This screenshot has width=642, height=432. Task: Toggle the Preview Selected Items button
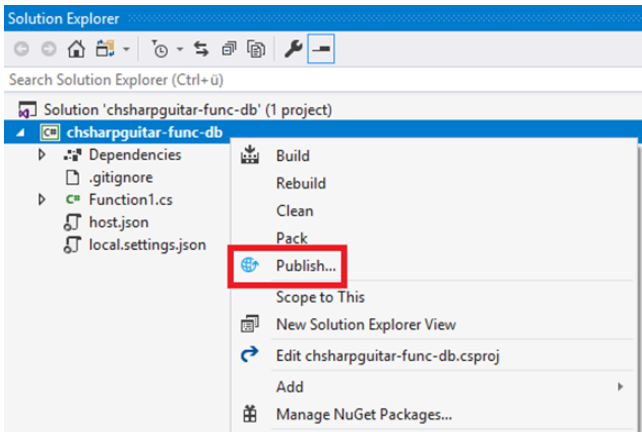321,49
